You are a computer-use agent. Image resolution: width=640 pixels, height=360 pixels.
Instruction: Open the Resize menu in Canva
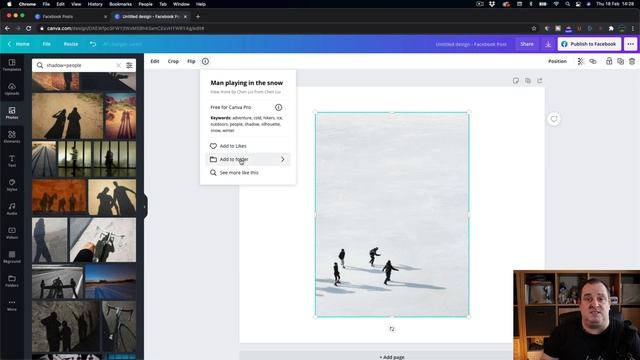(71, 44)
